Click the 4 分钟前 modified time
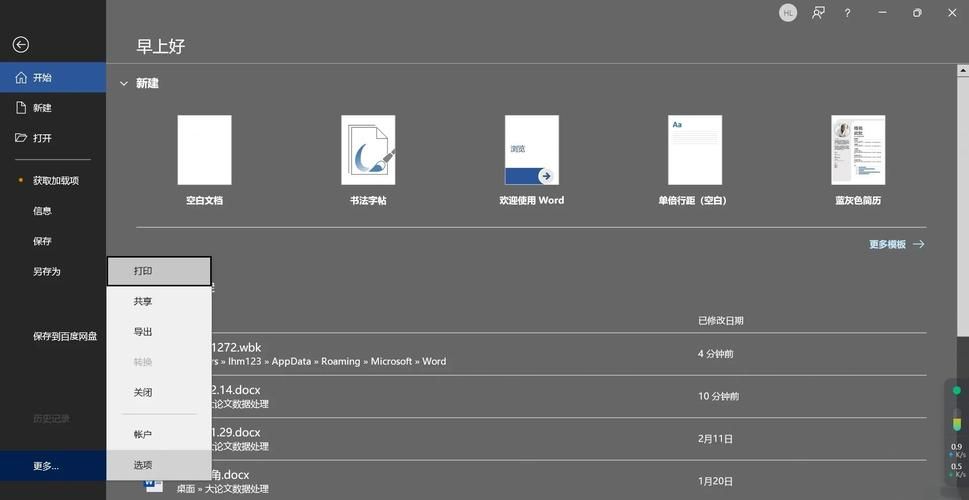Screen dimensions: 969x500 pyautogui.click(x=716, y=354)
